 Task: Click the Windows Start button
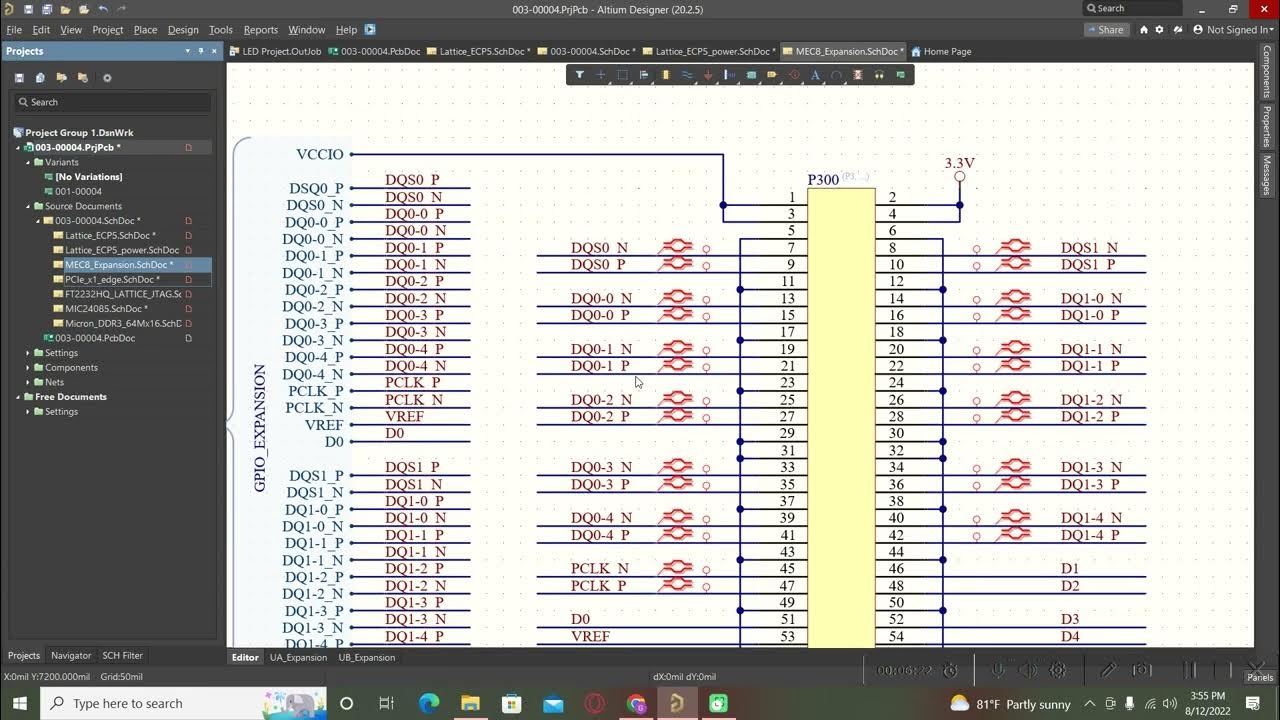click(x=19, y=704)
